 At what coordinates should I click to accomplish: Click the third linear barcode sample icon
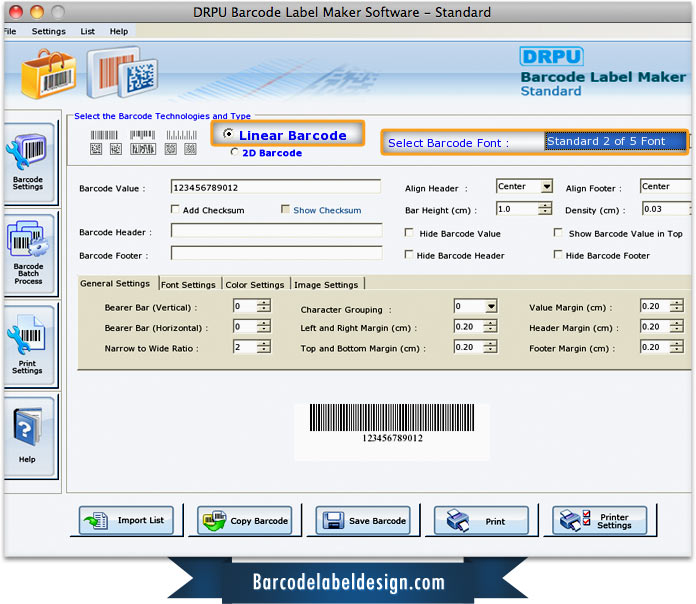point(182,135)
